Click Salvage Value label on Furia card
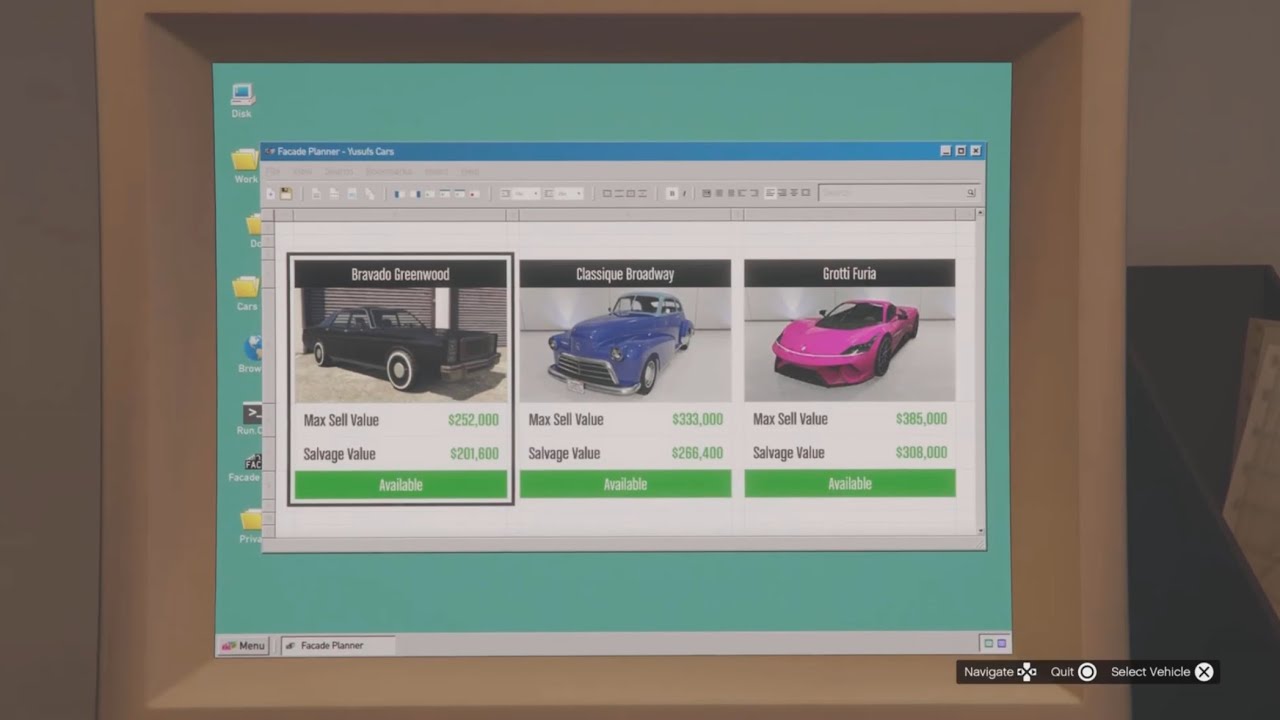Screen dimensions: 1280x720 789,453
